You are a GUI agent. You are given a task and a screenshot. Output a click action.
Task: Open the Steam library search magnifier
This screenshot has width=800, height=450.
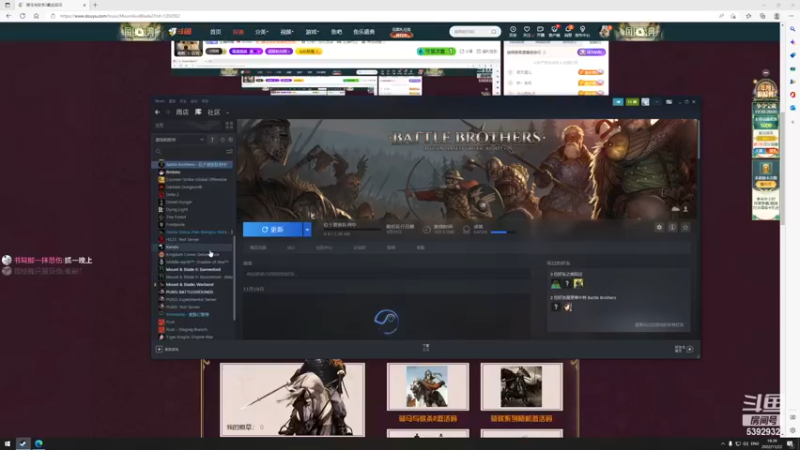coord(159,152)
